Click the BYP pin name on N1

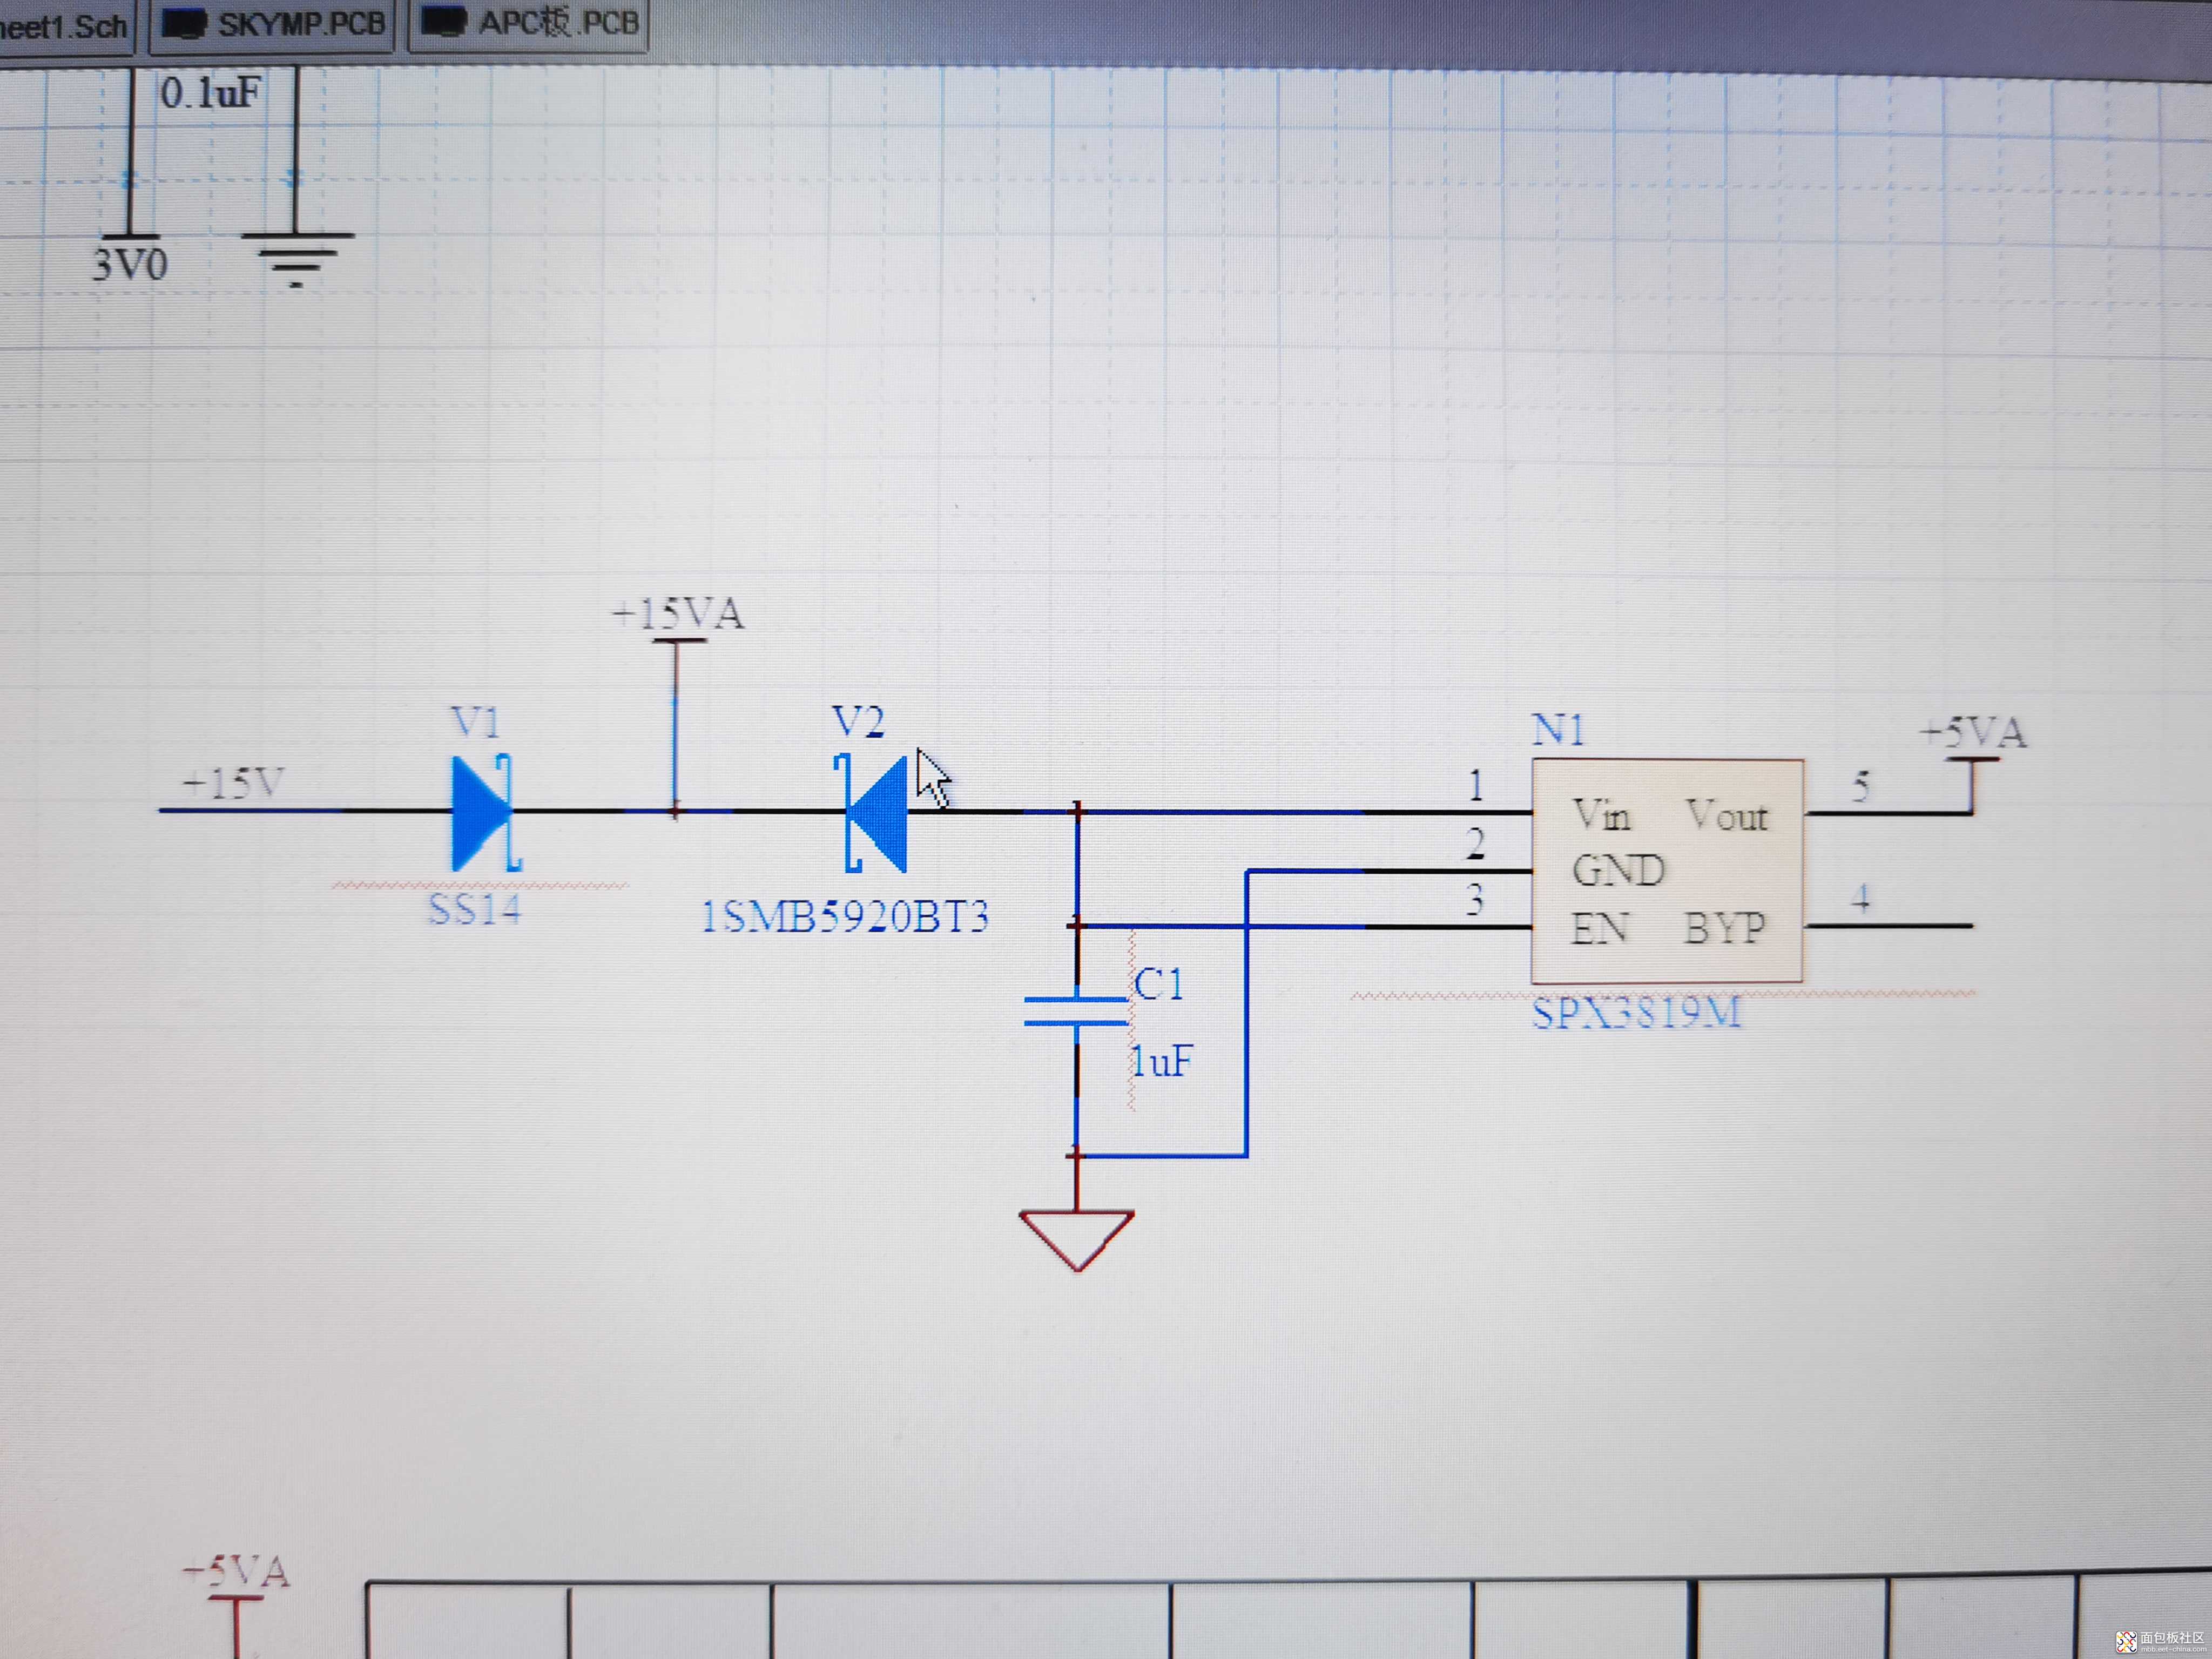coord(1724,927)
